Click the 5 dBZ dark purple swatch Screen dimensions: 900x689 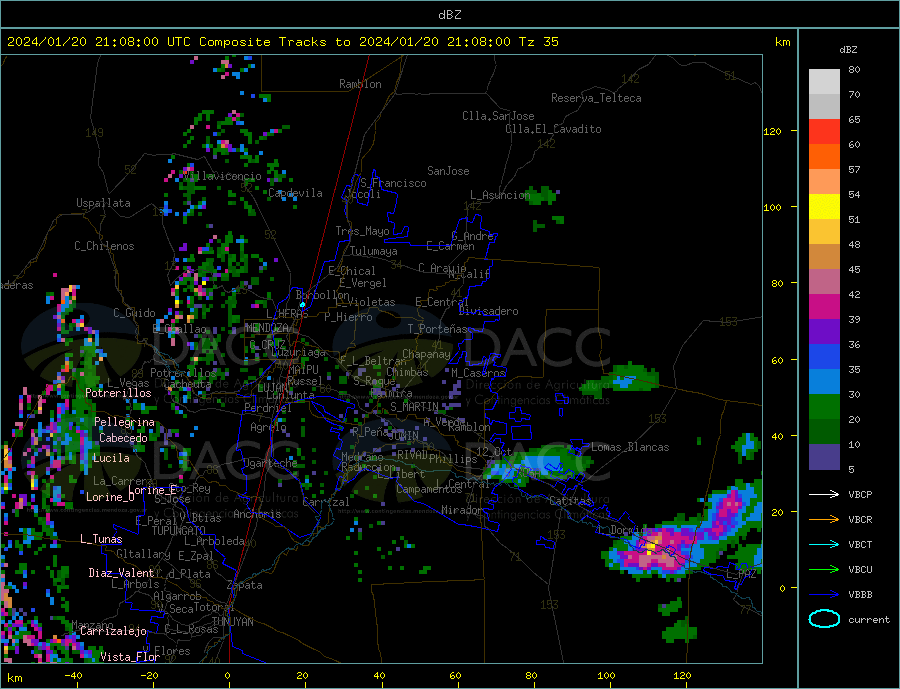824,457
